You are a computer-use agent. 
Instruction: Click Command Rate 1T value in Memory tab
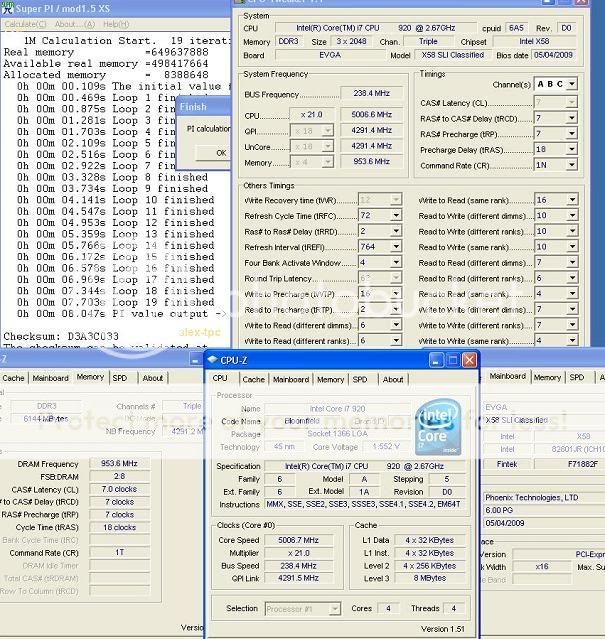click(119, 553)
